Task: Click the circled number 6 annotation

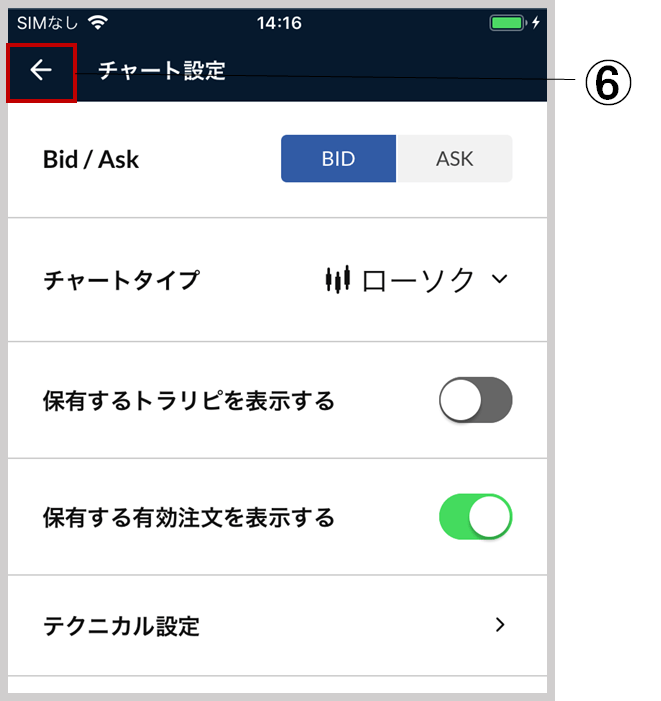Action: coord(608,83)
